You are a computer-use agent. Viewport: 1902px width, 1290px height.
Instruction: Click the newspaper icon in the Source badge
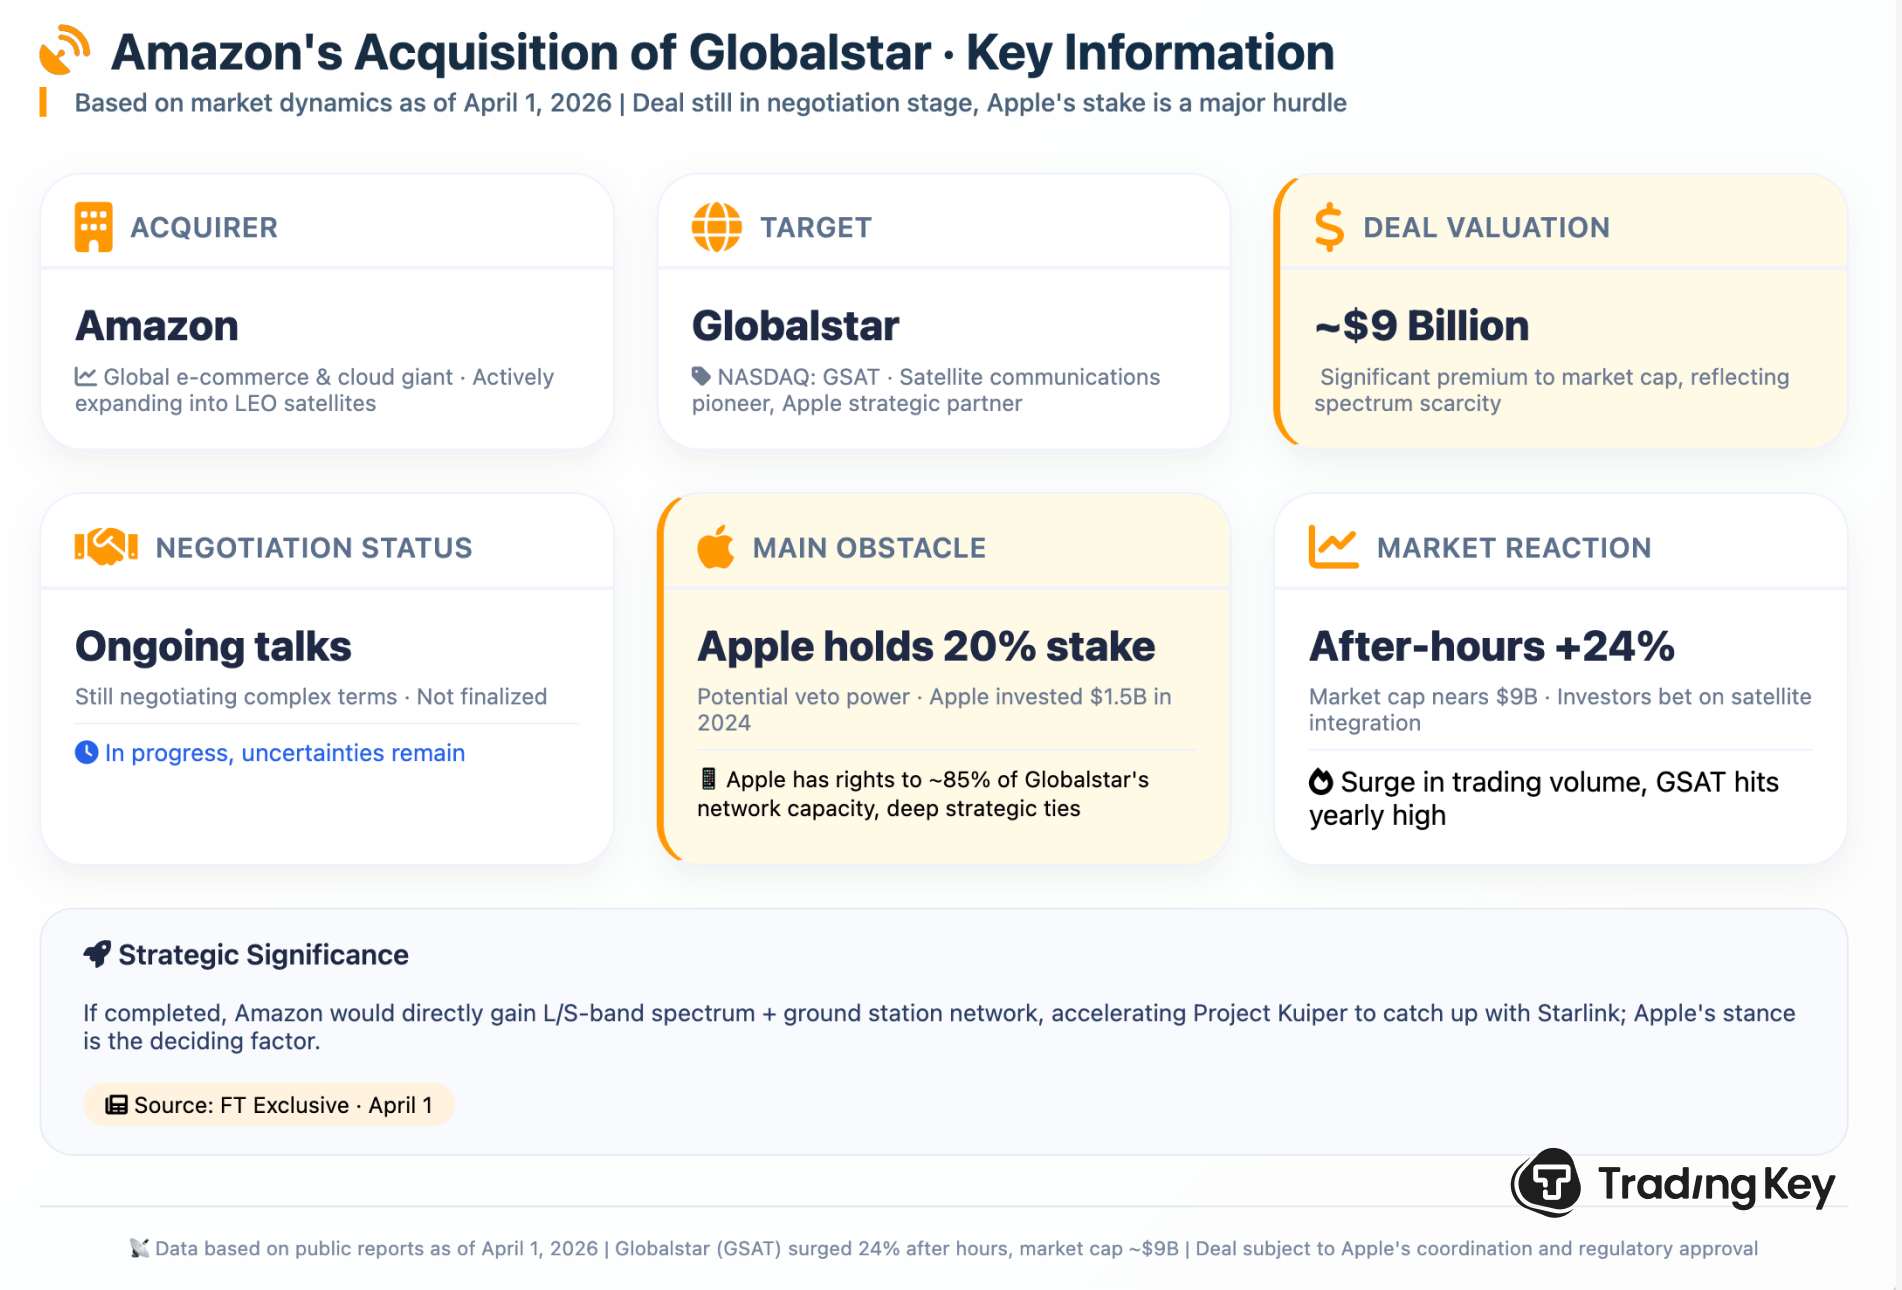(x=117, y=1105)
